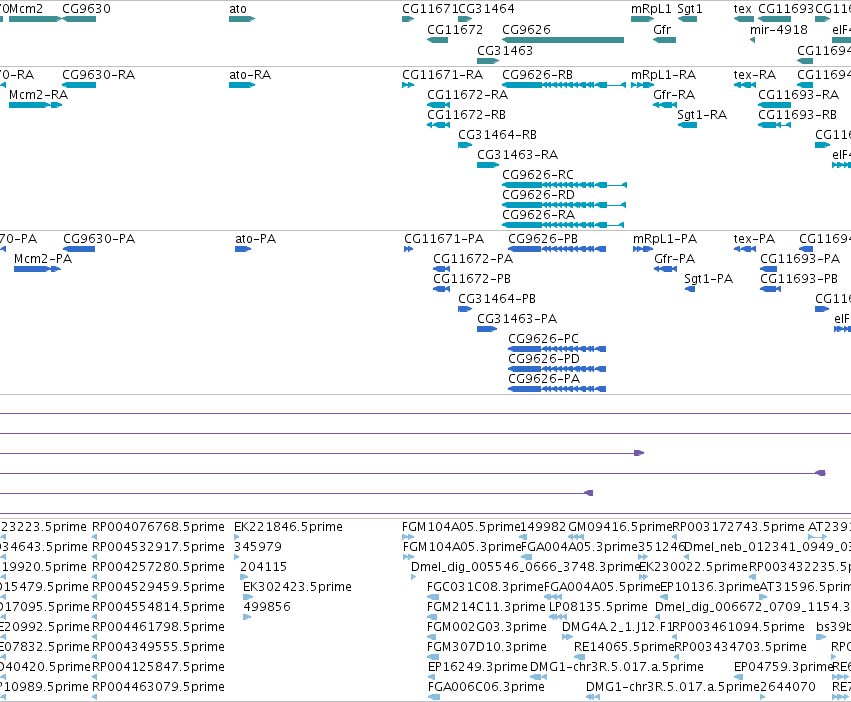Click the CG11672-RB transcript label
Screen dimensions: 851x702
(x=466, y=115)
